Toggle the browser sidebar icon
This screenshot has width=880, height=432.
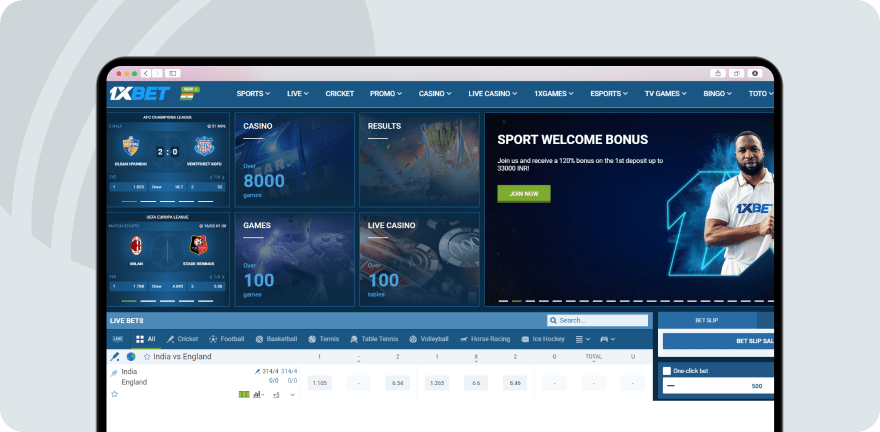tap(172, 73)
